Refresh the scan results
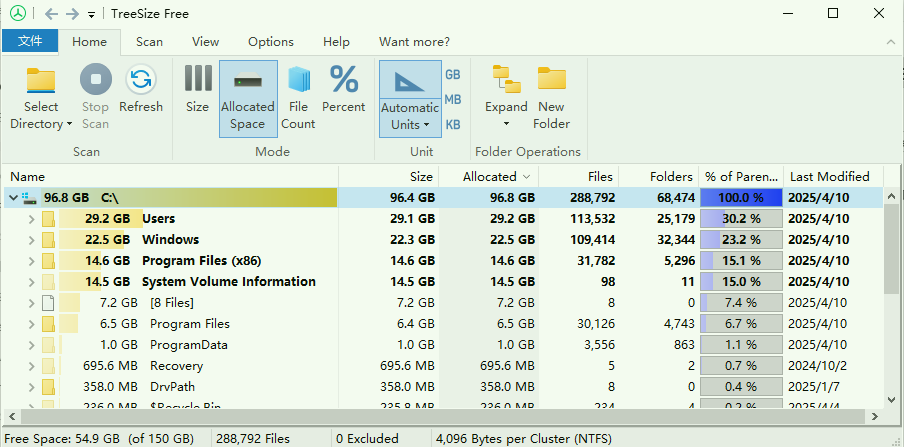Screen dimensions: 904x447 [141, 81]
